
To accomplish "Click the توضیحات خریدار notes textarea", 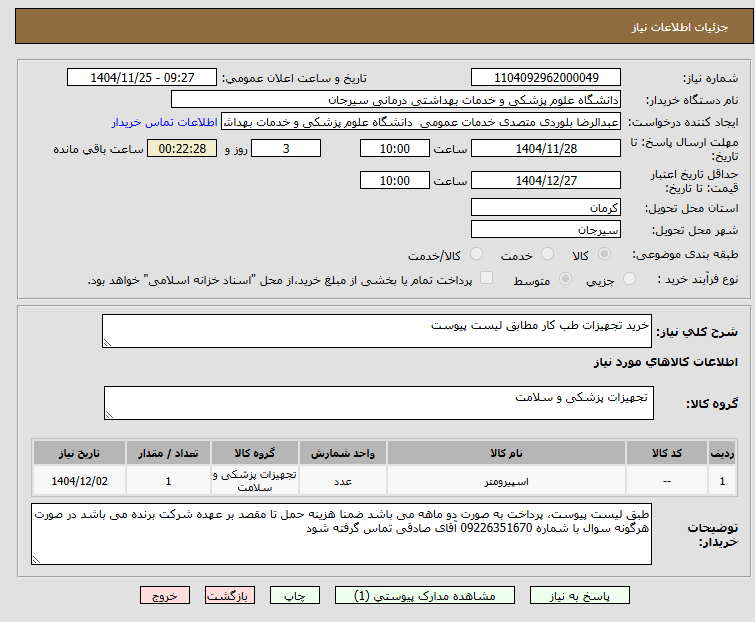I will pyautogui.click(x=341, y=534).
